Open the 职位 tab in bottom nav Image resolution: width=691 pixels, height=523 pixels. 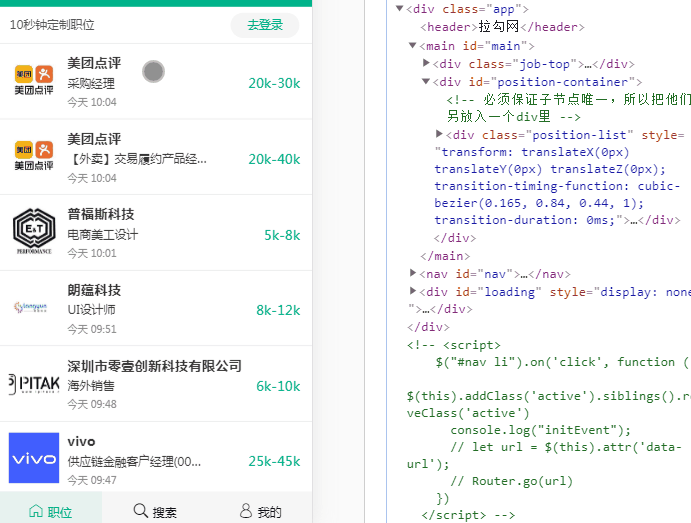coord(51,510)
